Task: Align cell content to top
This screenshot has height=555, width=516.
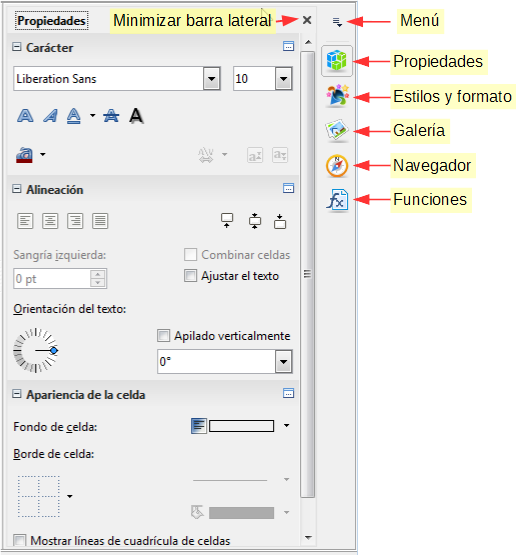Action: (x=227, y=221)
